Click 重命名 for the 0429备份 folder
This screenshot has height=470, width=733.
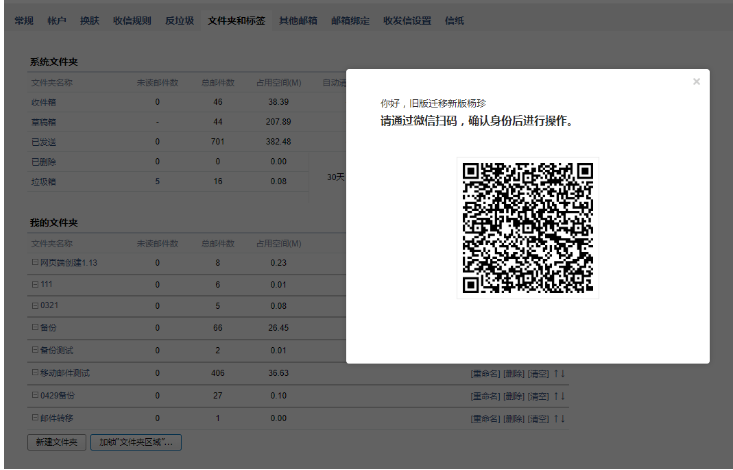[484, 395]
